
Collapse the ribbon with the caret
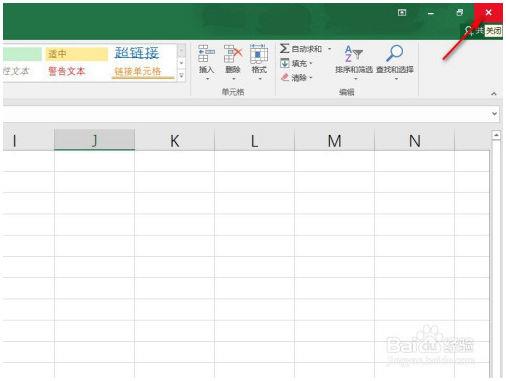click(494, 94)
